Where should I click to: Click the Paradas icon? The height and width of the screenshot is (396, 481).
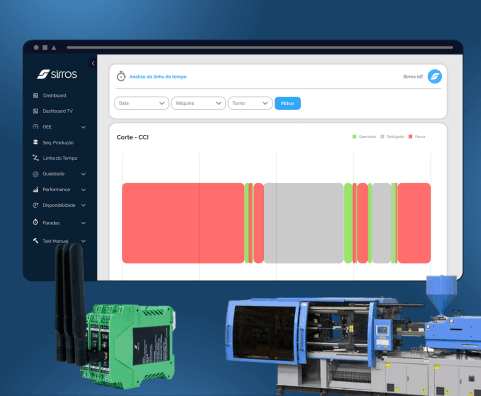coord(35,222)
